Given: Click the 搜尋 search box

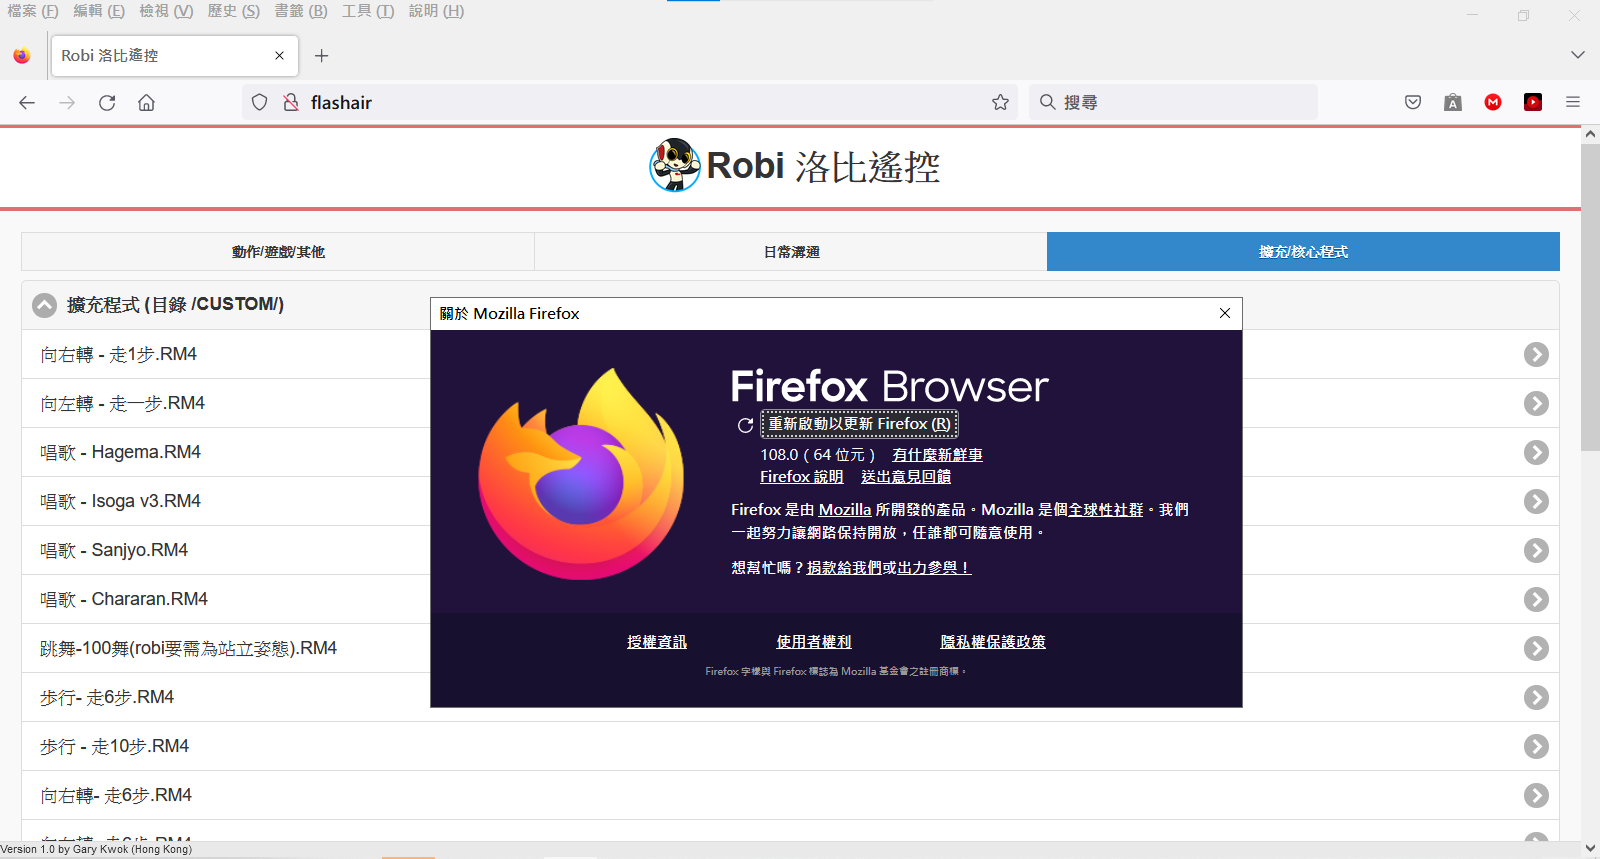Looking at the screenshot, I should (1173, 102).
